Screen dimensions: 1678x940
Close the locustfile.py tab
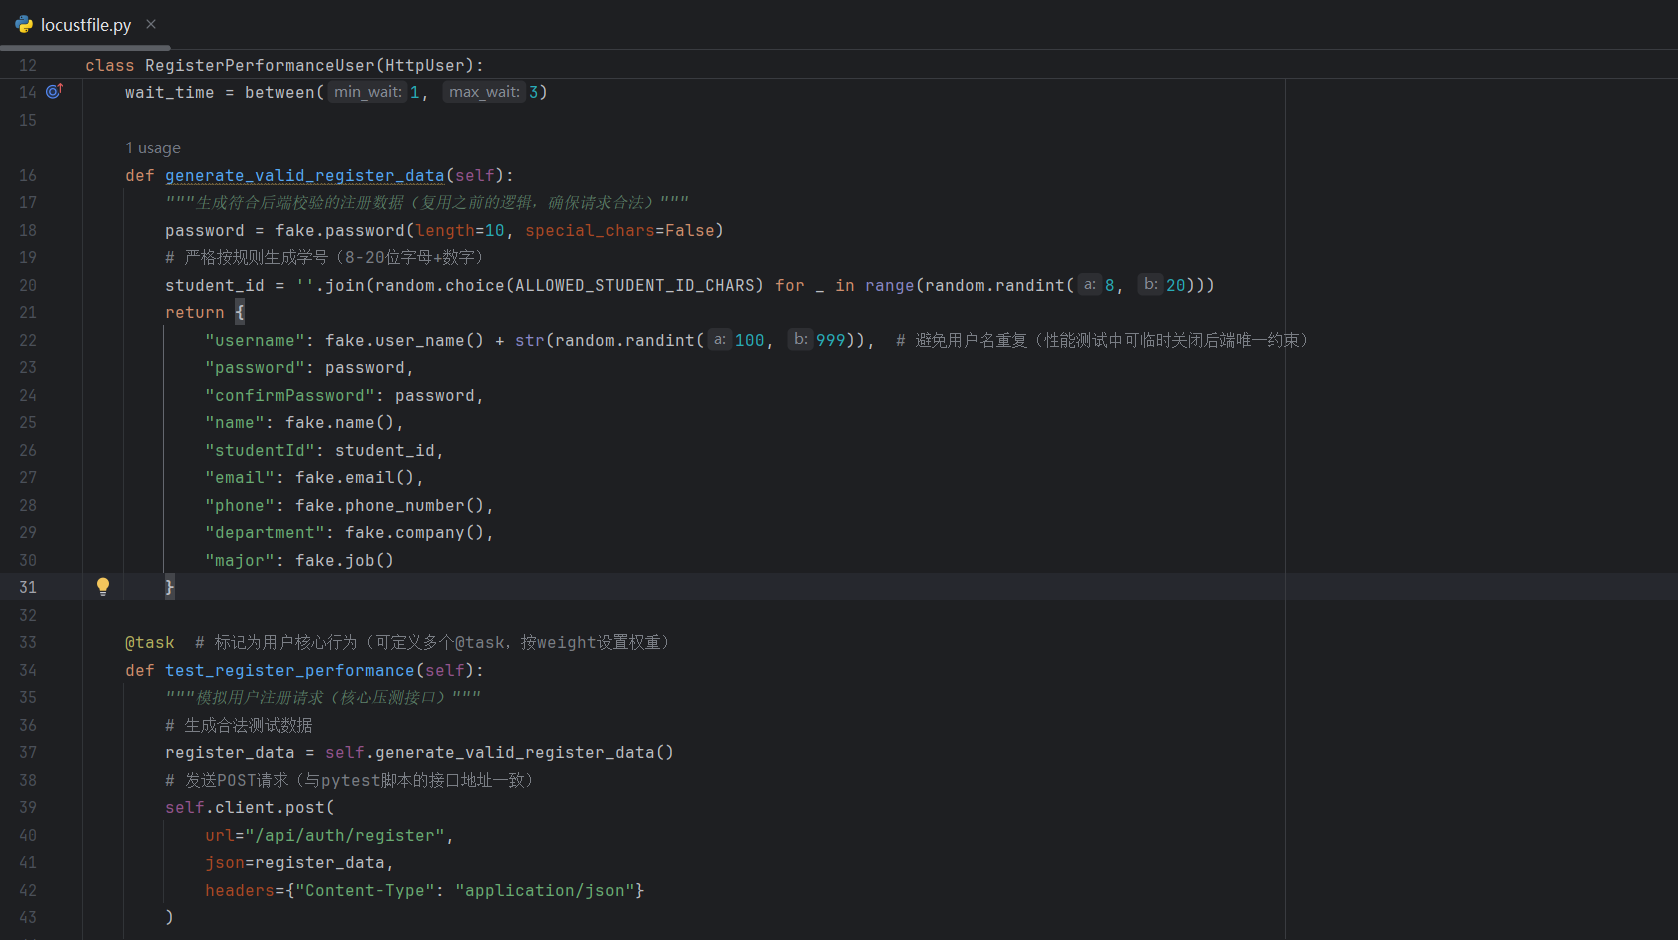point(151,24)
